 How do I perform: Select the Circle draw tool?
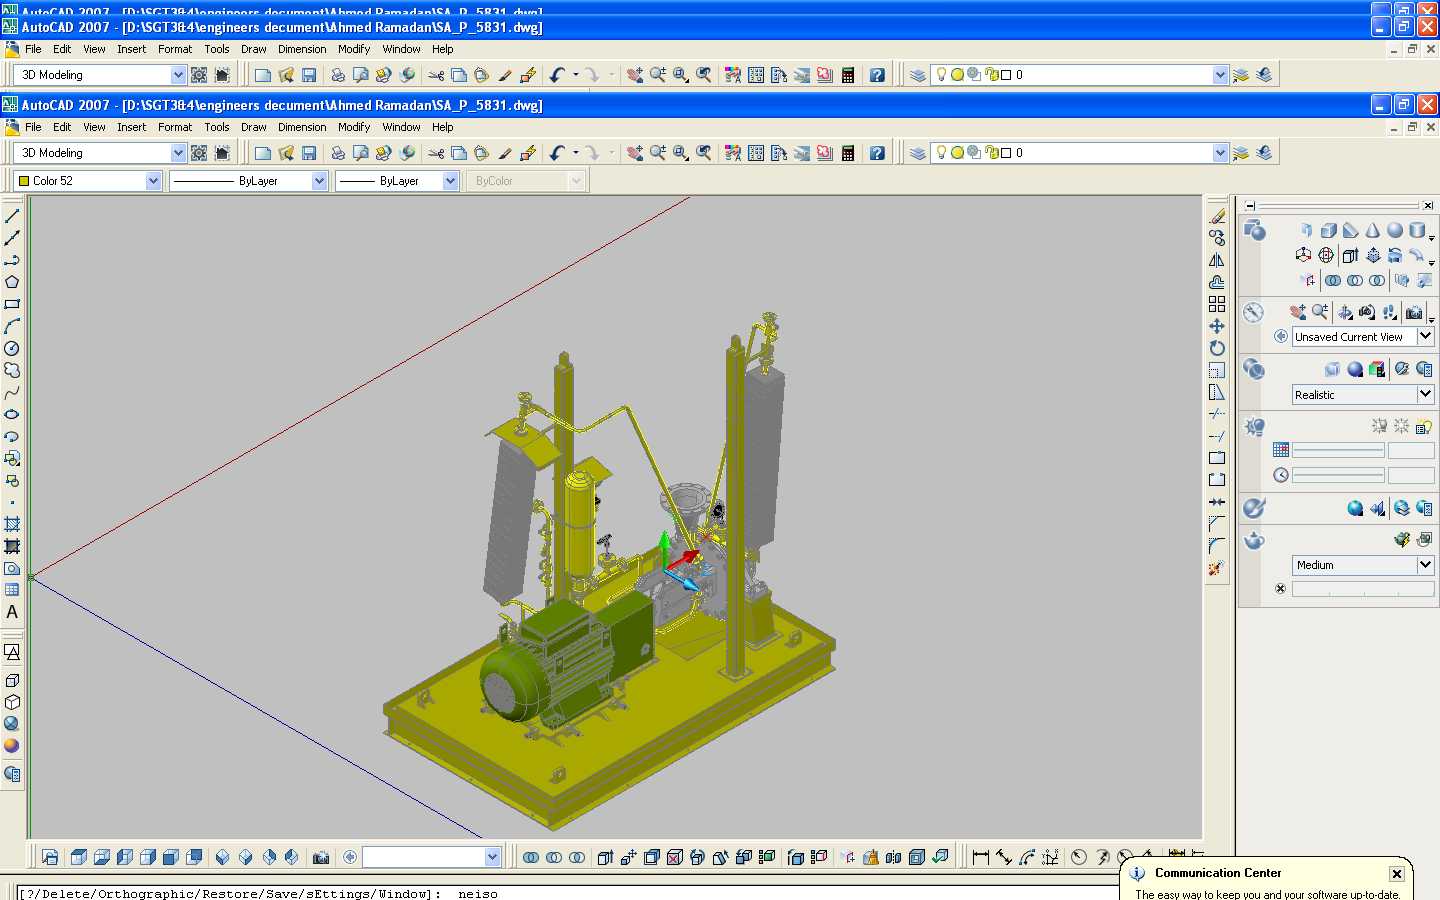point(12,348)
